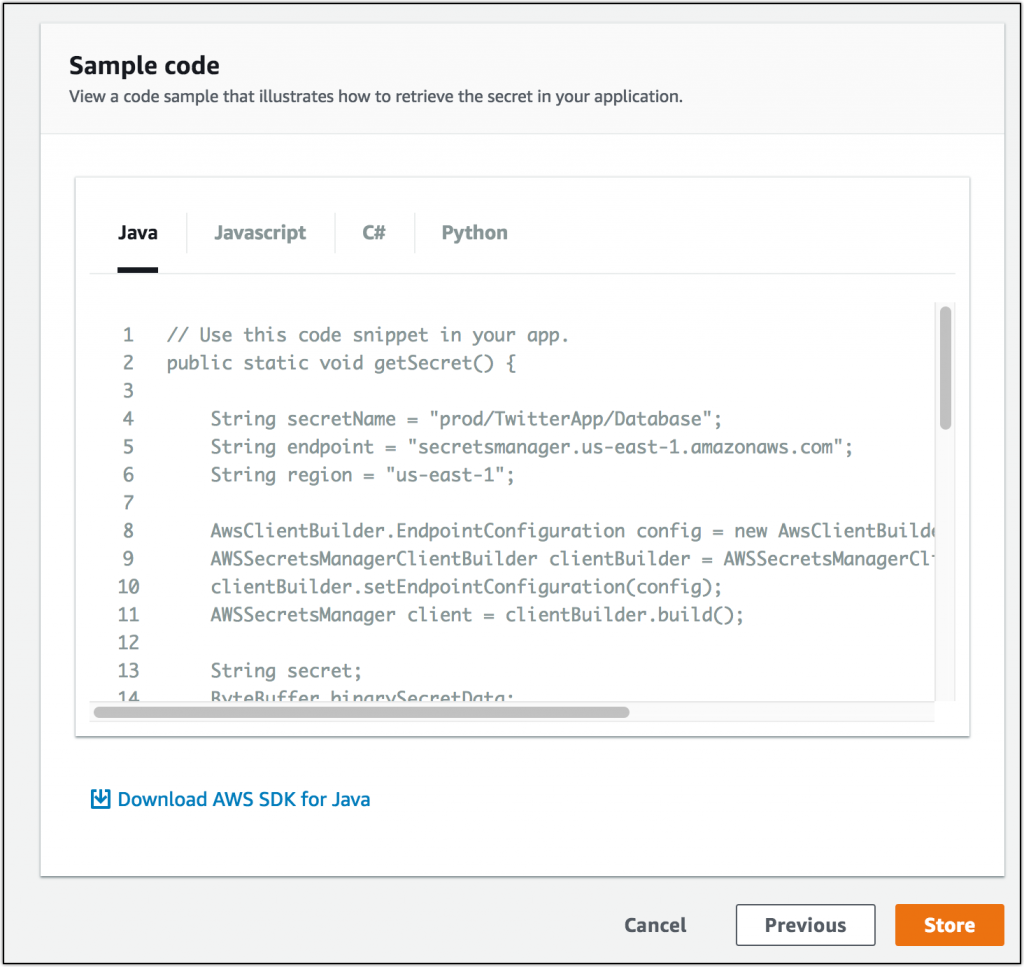Click the Sample code heading
Viewport: 1024px width, 967px height.
[143, 64]
